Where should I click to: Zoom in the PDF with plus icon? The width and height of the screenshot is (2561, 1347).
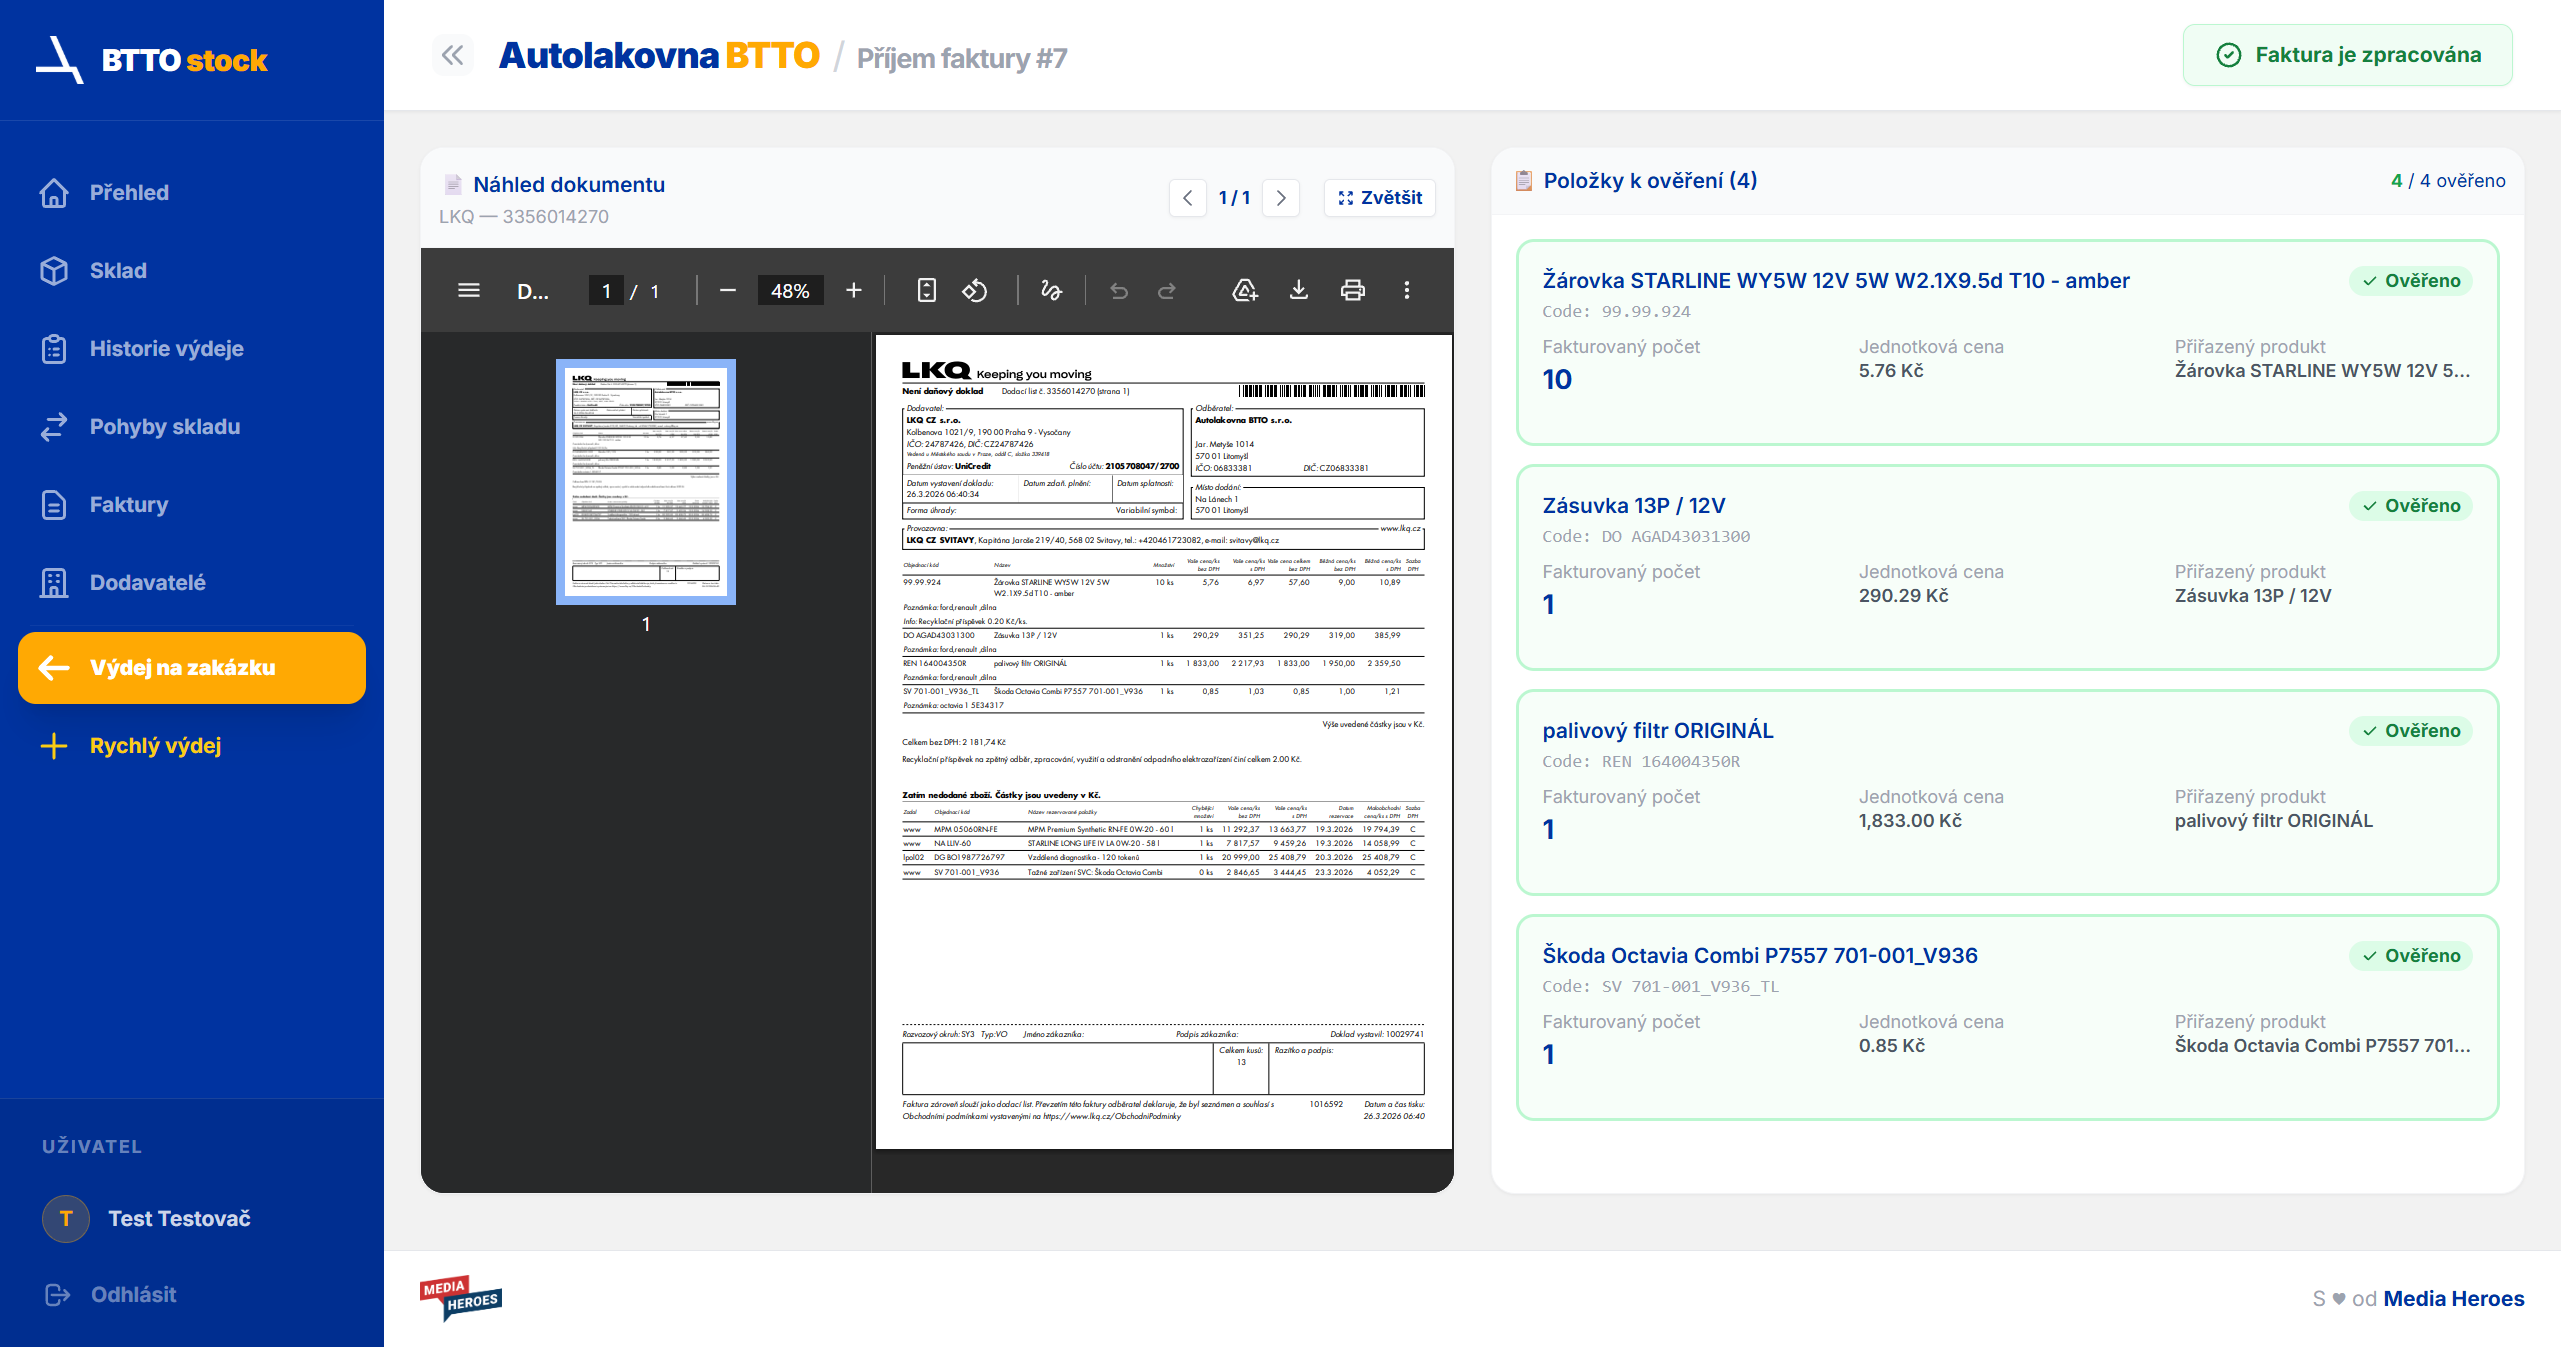[854, 290]
